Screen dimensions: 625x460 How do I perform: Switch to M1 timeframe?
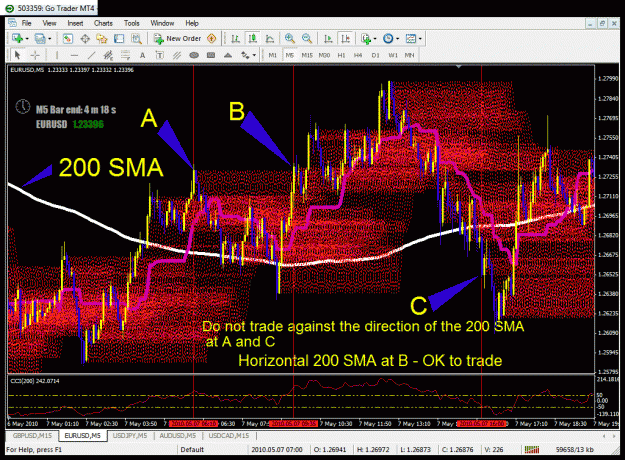point(273,55)
